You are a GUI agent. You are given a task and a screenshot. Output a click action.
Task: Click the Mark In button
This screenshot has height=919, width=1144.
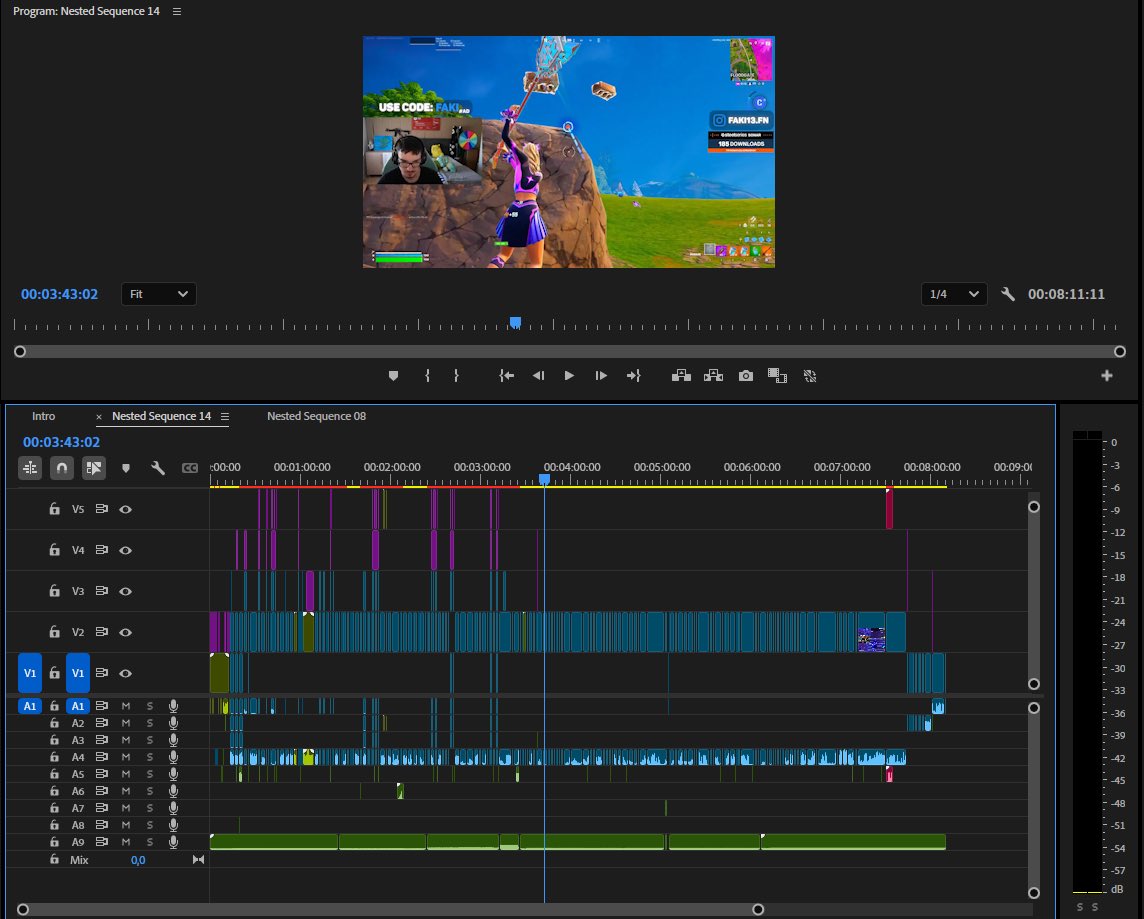pyautogui.click(x=427, y=376)
